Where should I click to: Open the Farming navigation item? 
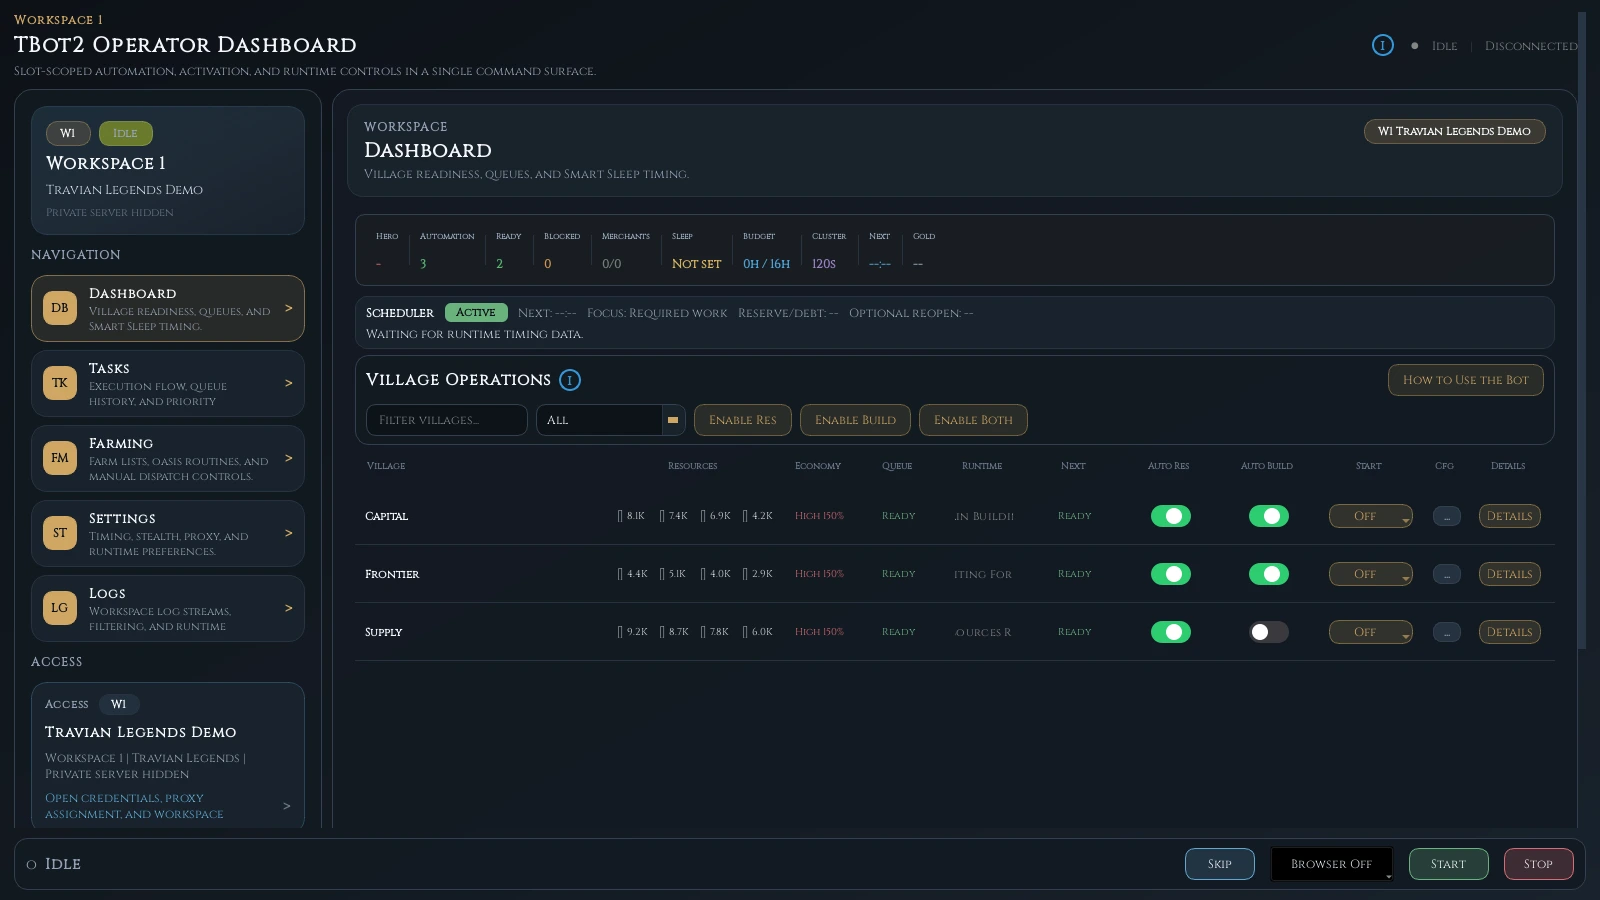tap(168, 458)
